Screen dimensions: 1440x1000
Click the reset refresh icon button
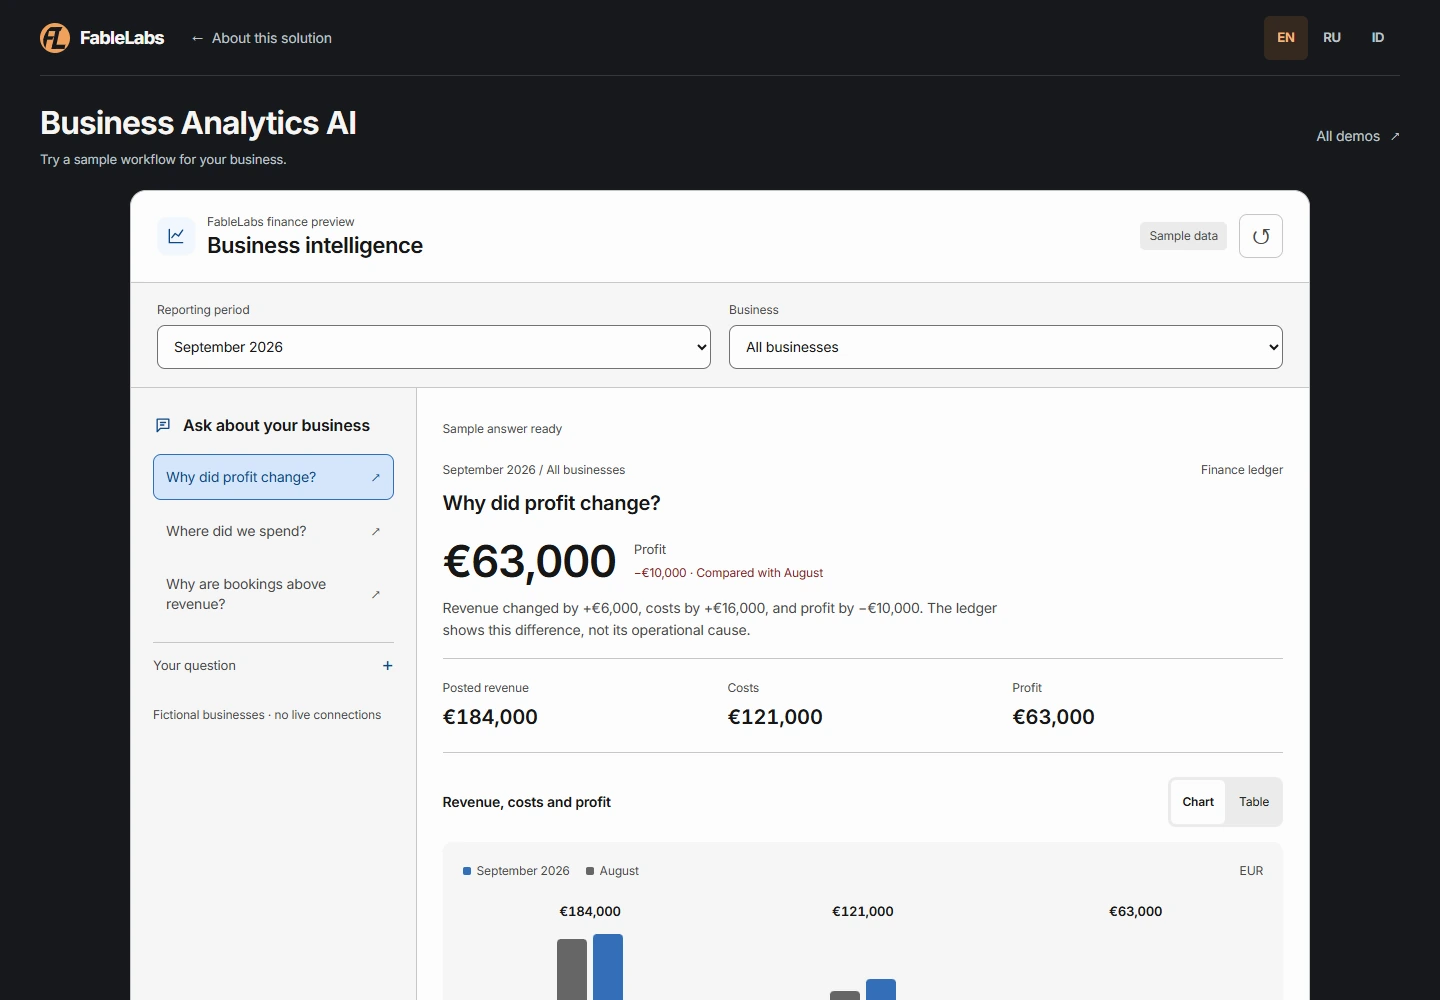(1261, 236)
